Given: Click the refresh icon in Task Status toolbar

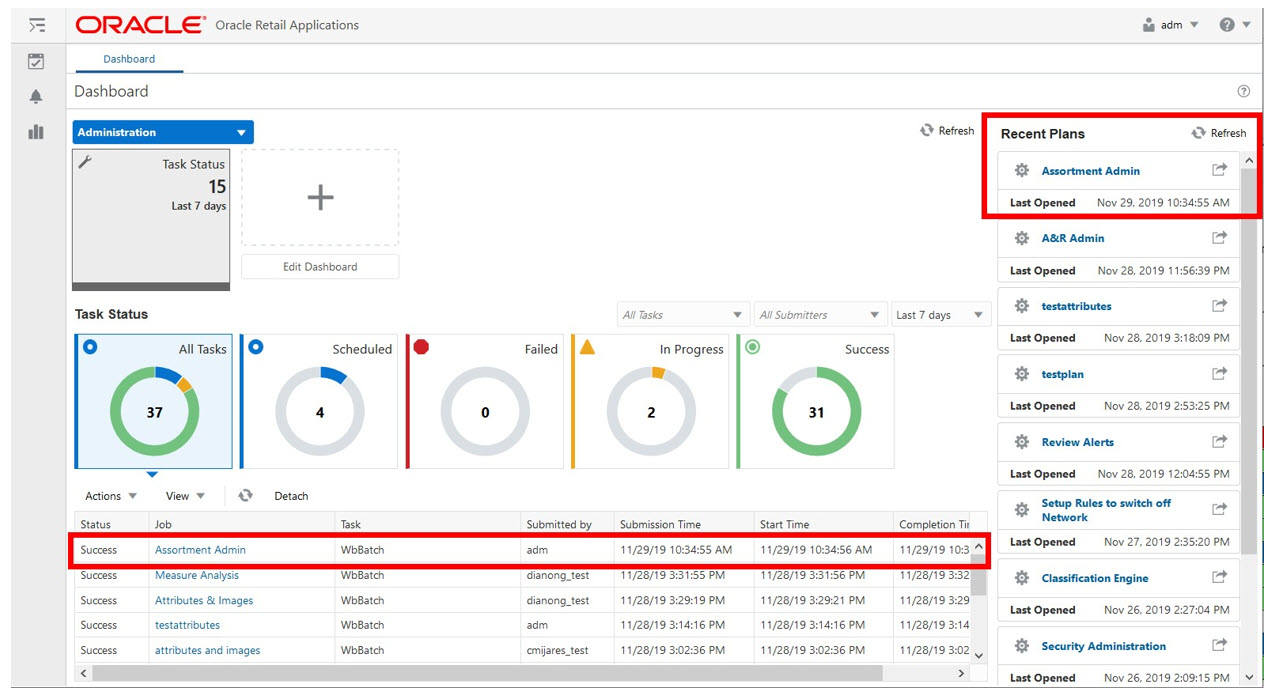Looking at the screenshot, I should tap(245, 495).
